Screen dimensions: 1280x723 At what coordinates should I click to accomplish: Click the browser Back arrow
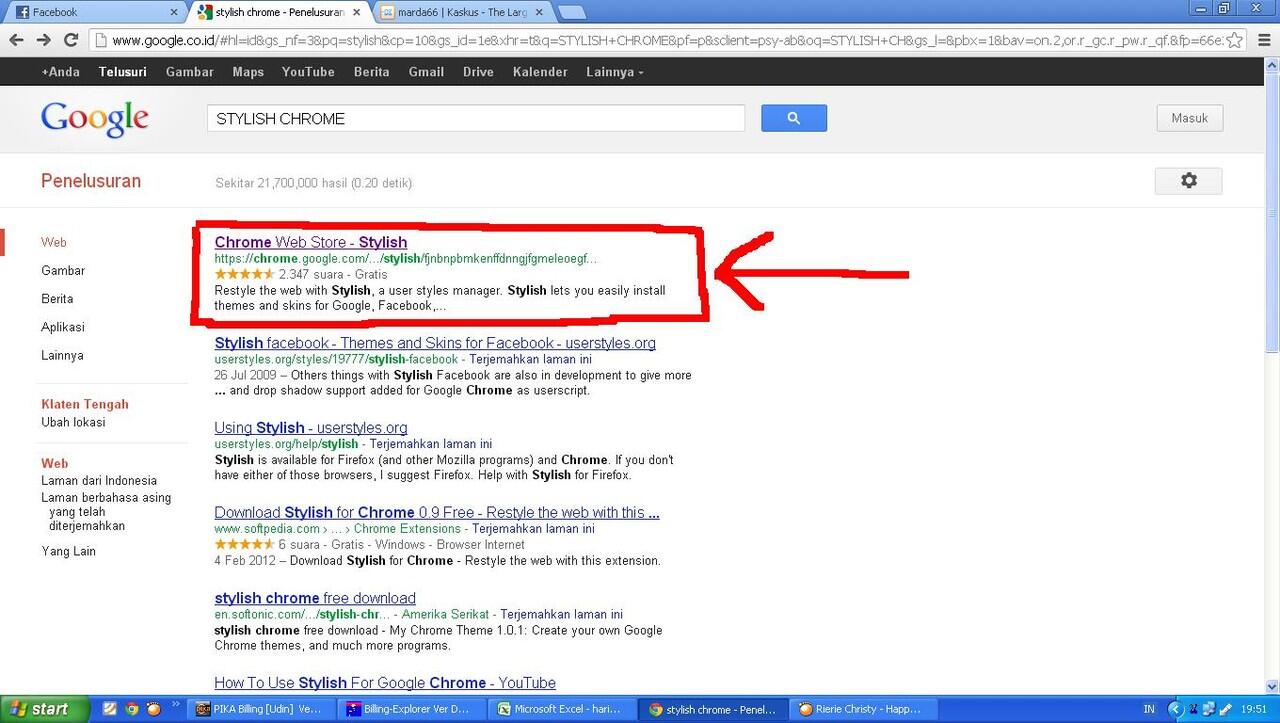tap(17, 40)
